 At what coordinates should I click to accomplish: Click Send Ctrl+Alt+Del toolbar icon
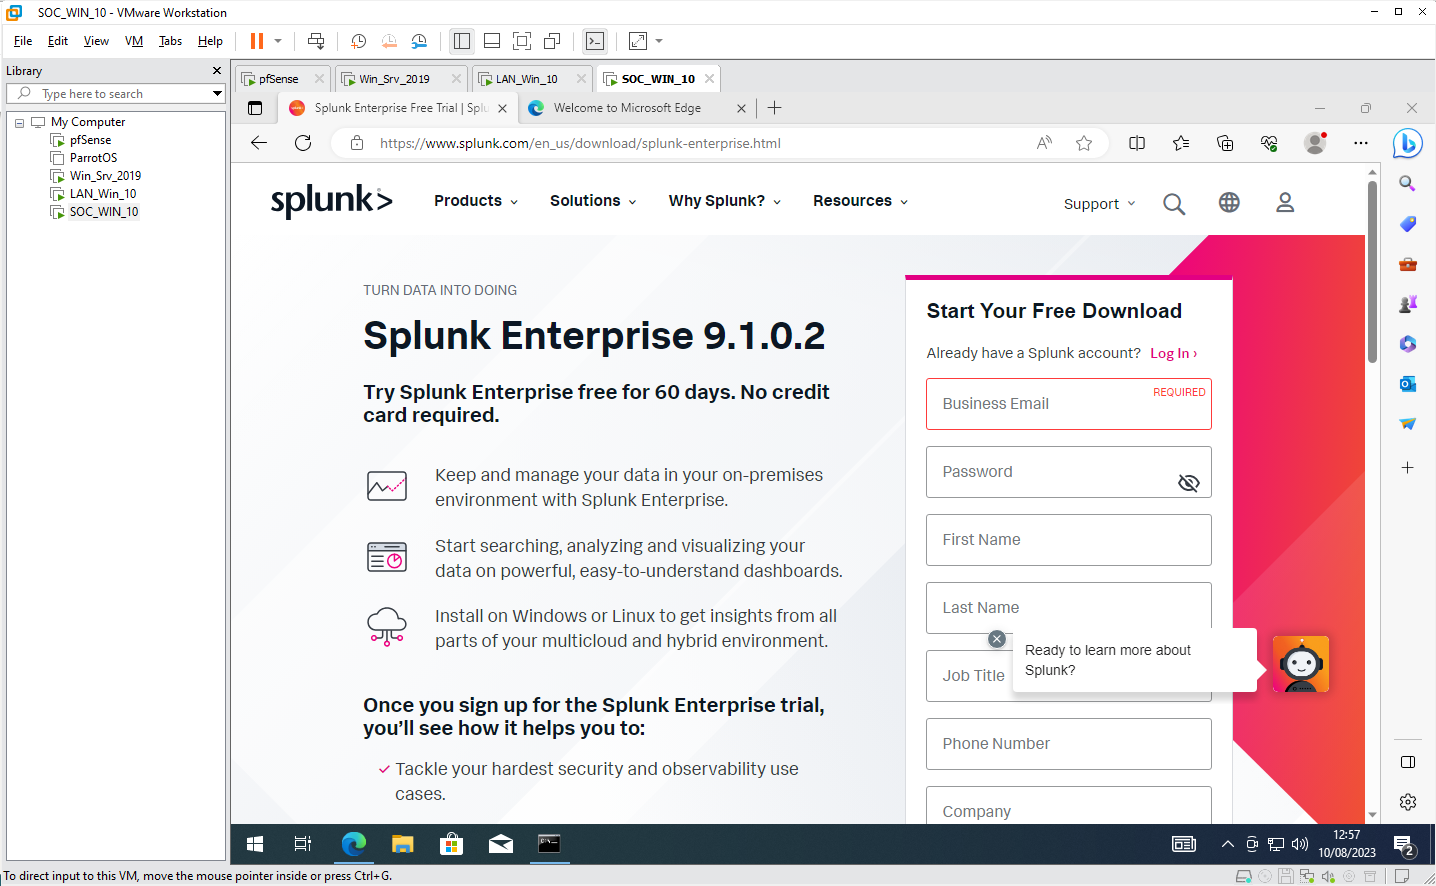point(316,41)
